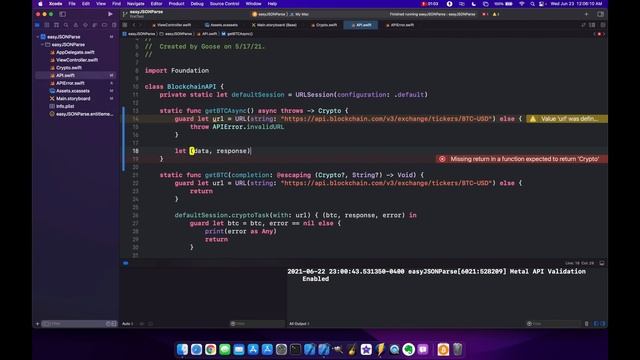Hide the variables view pane

[x=596, y=324]
